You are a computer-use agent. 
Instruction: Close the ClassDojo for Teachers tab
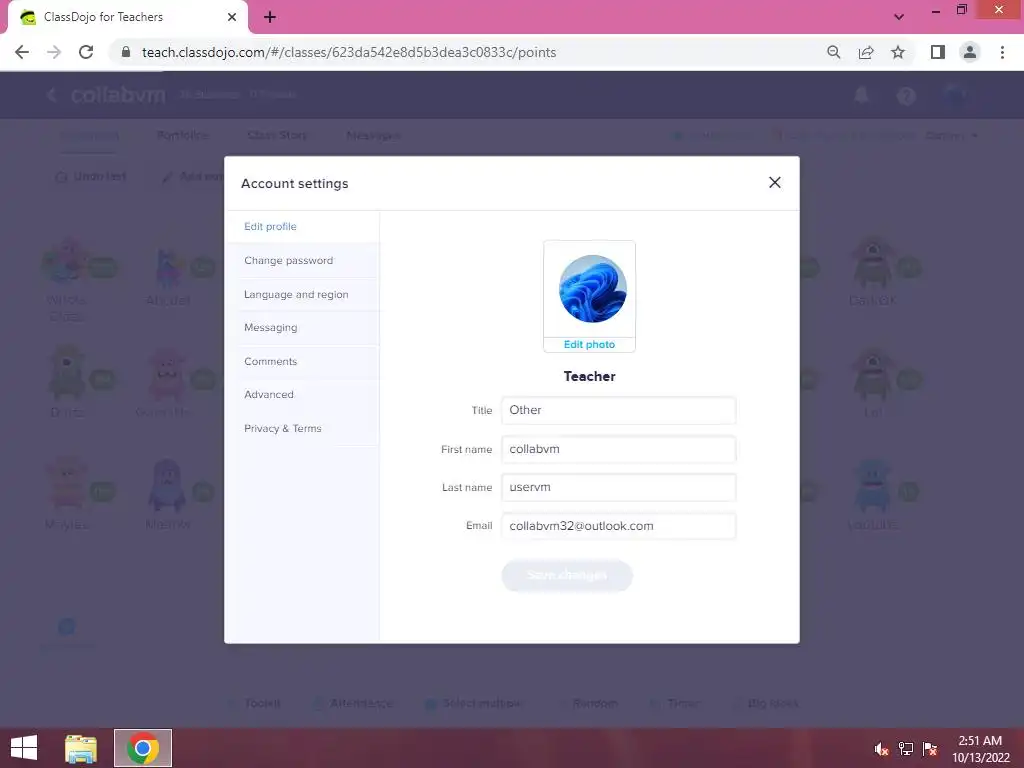coord(232,17)
